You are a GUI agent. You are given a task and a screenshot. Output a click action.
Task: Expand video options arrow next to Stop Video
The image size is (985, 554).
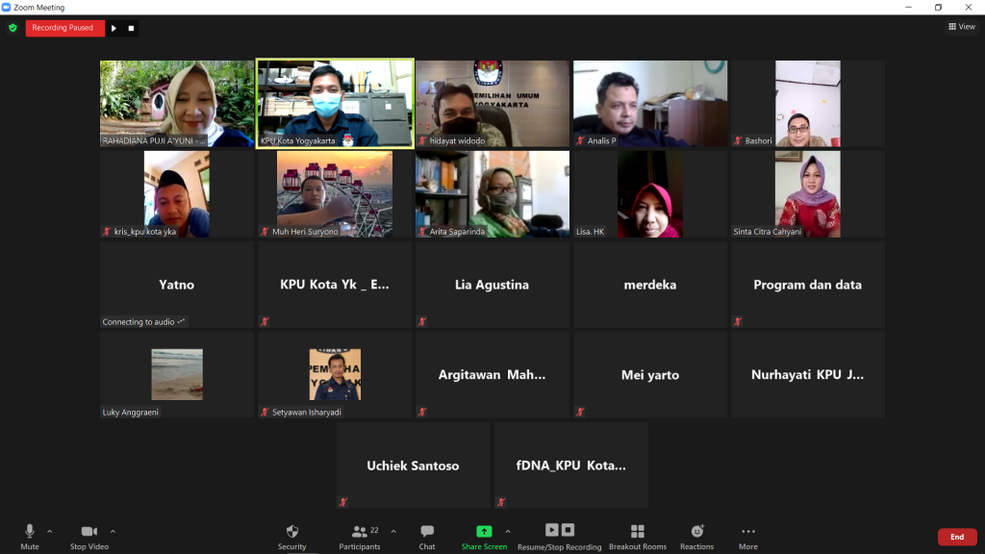[x=113, y=532]
